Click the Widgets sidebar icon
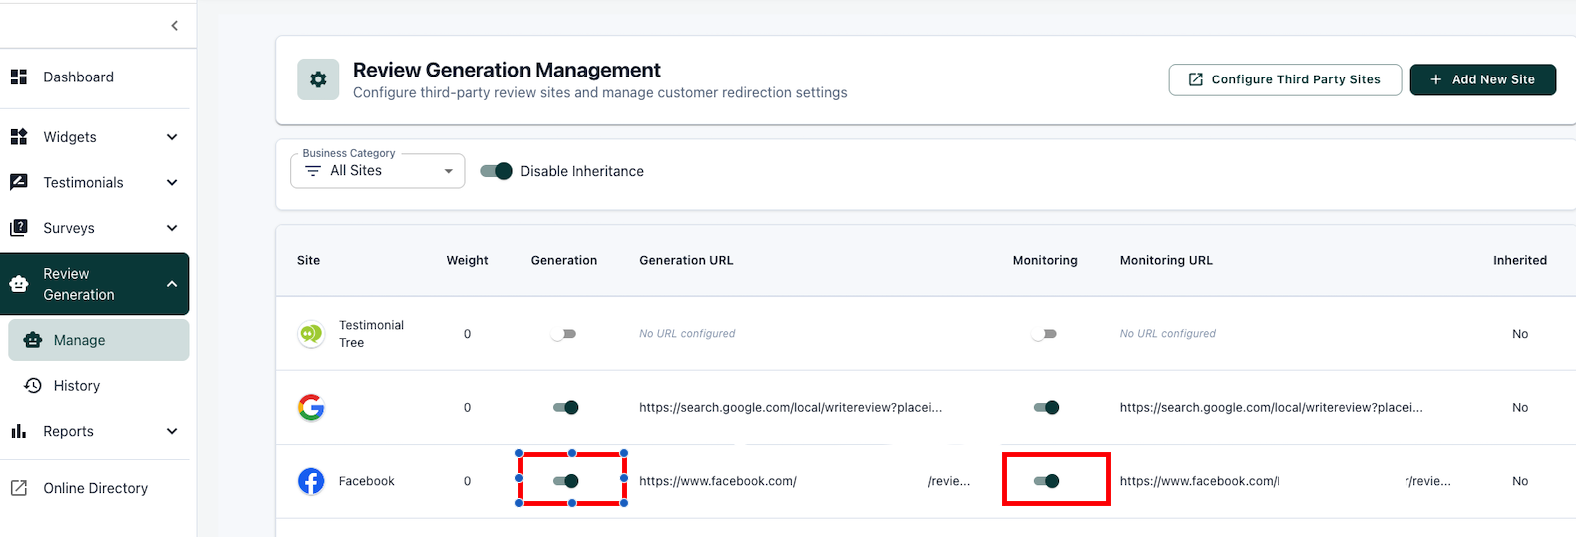Viewport: 1576px width, 537px height. point(18,137)
